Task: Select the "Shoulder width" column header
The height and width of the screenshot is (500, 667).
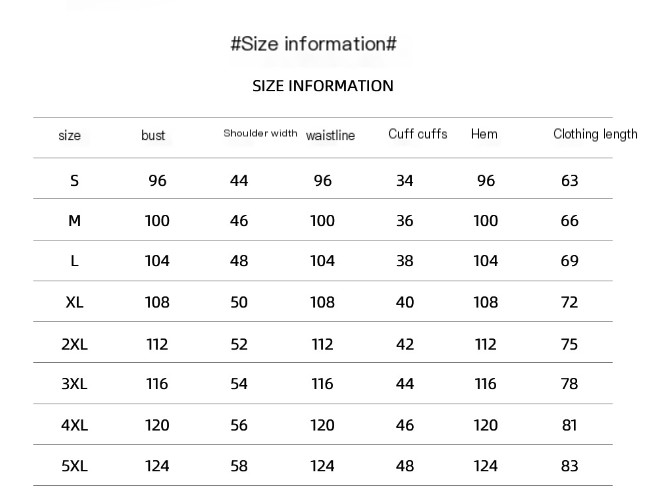Action: pyautogui.click(x=260, y=133)
